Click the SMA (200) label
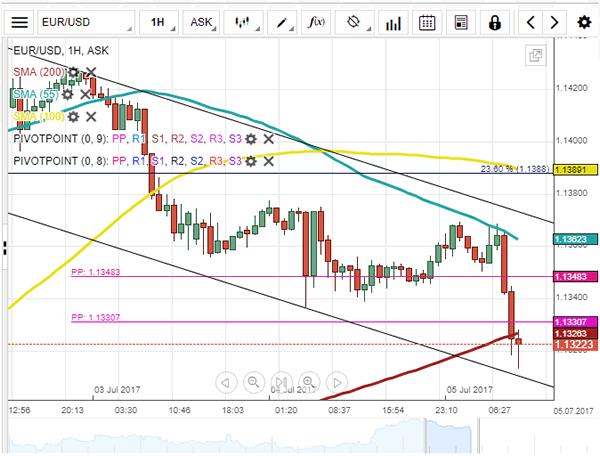 click(x=39, y=72)
